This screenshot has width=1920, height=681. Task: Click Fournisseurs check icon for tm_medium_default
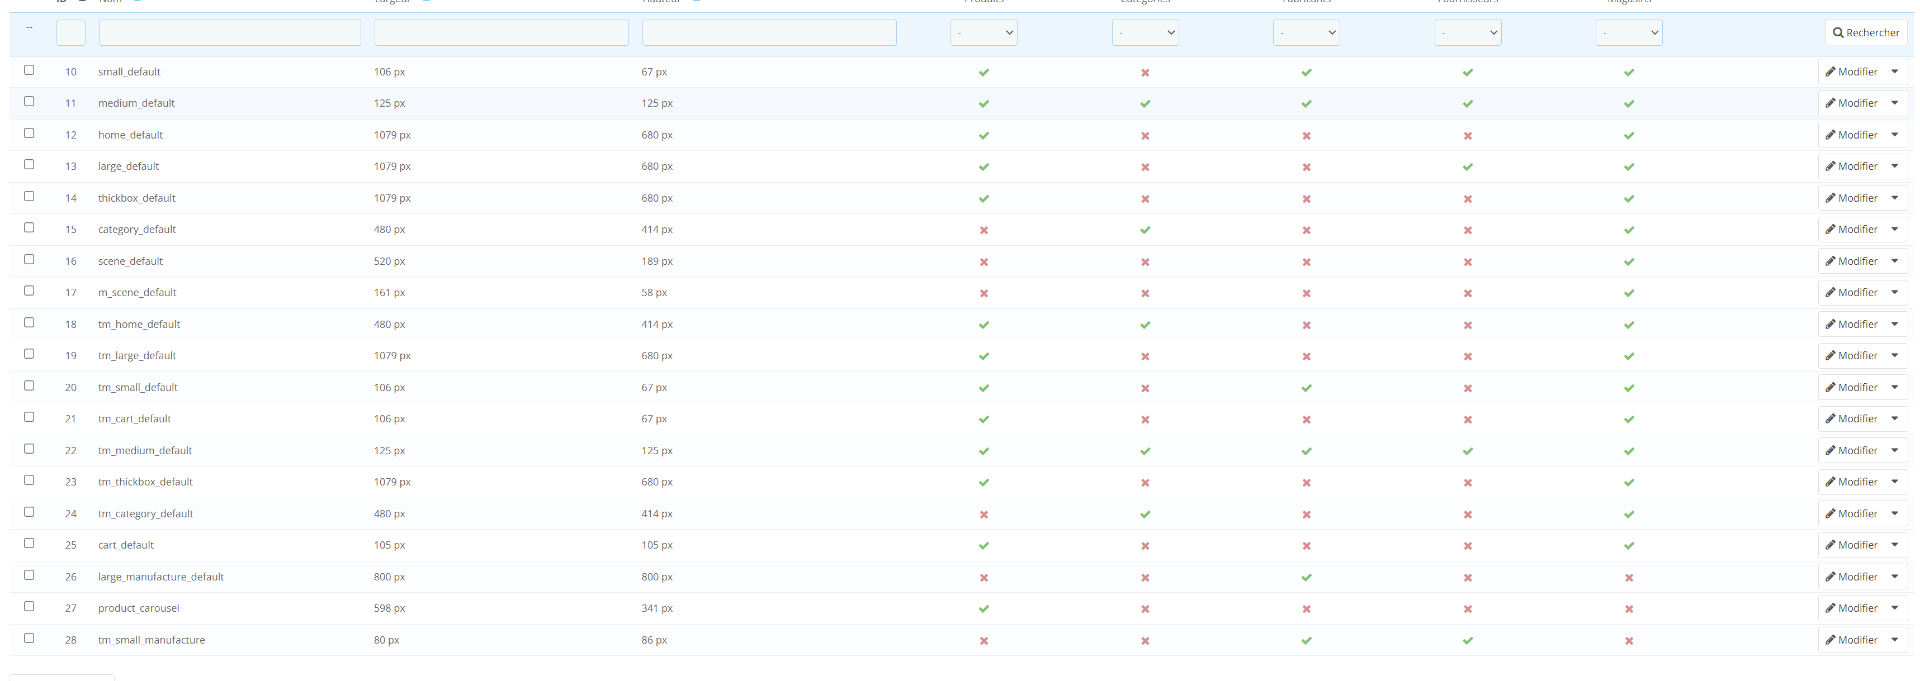pyautogui.click(x=1468, y=451)
